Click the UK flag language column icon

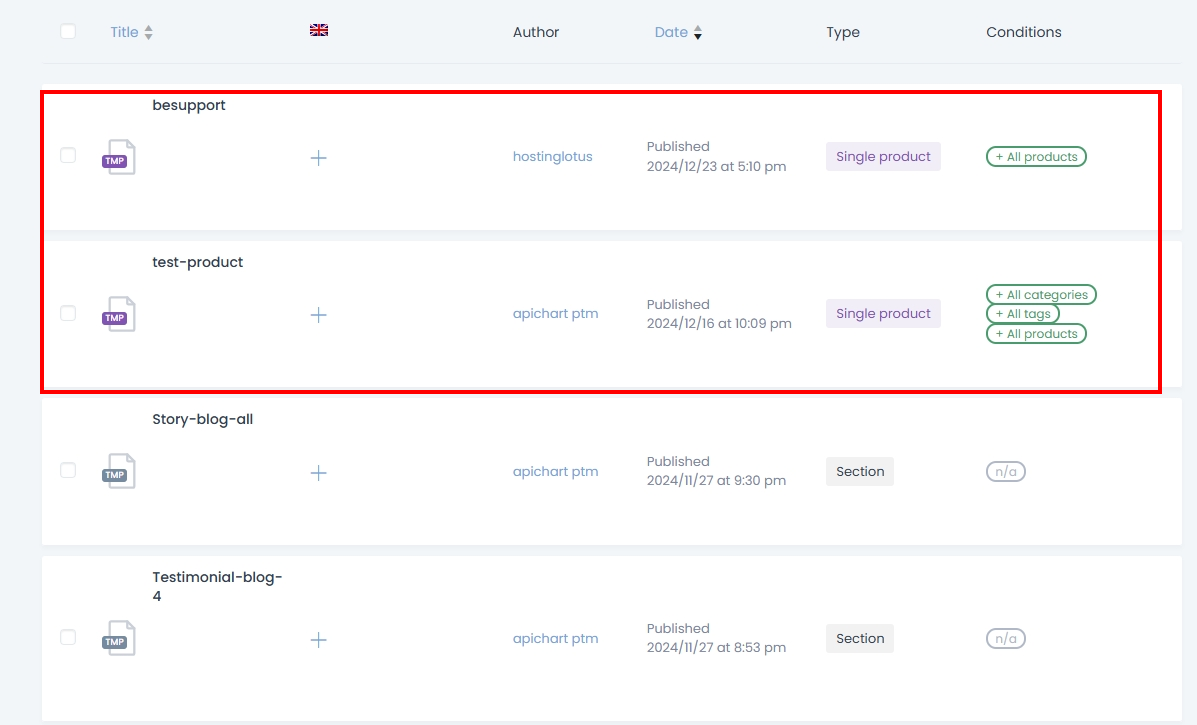(319, 31)
